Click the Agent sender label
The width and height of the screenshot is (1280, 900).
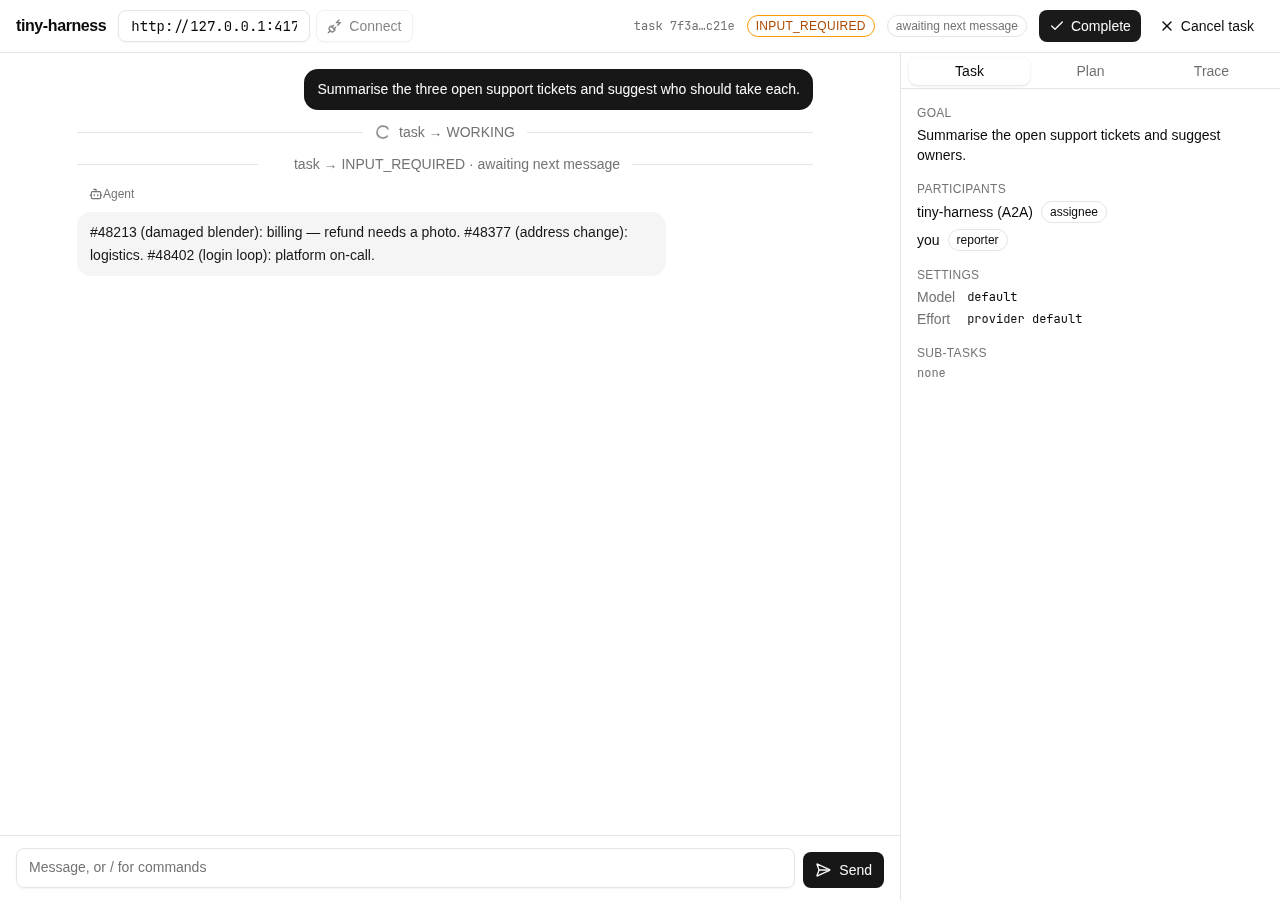click(118, 194)
